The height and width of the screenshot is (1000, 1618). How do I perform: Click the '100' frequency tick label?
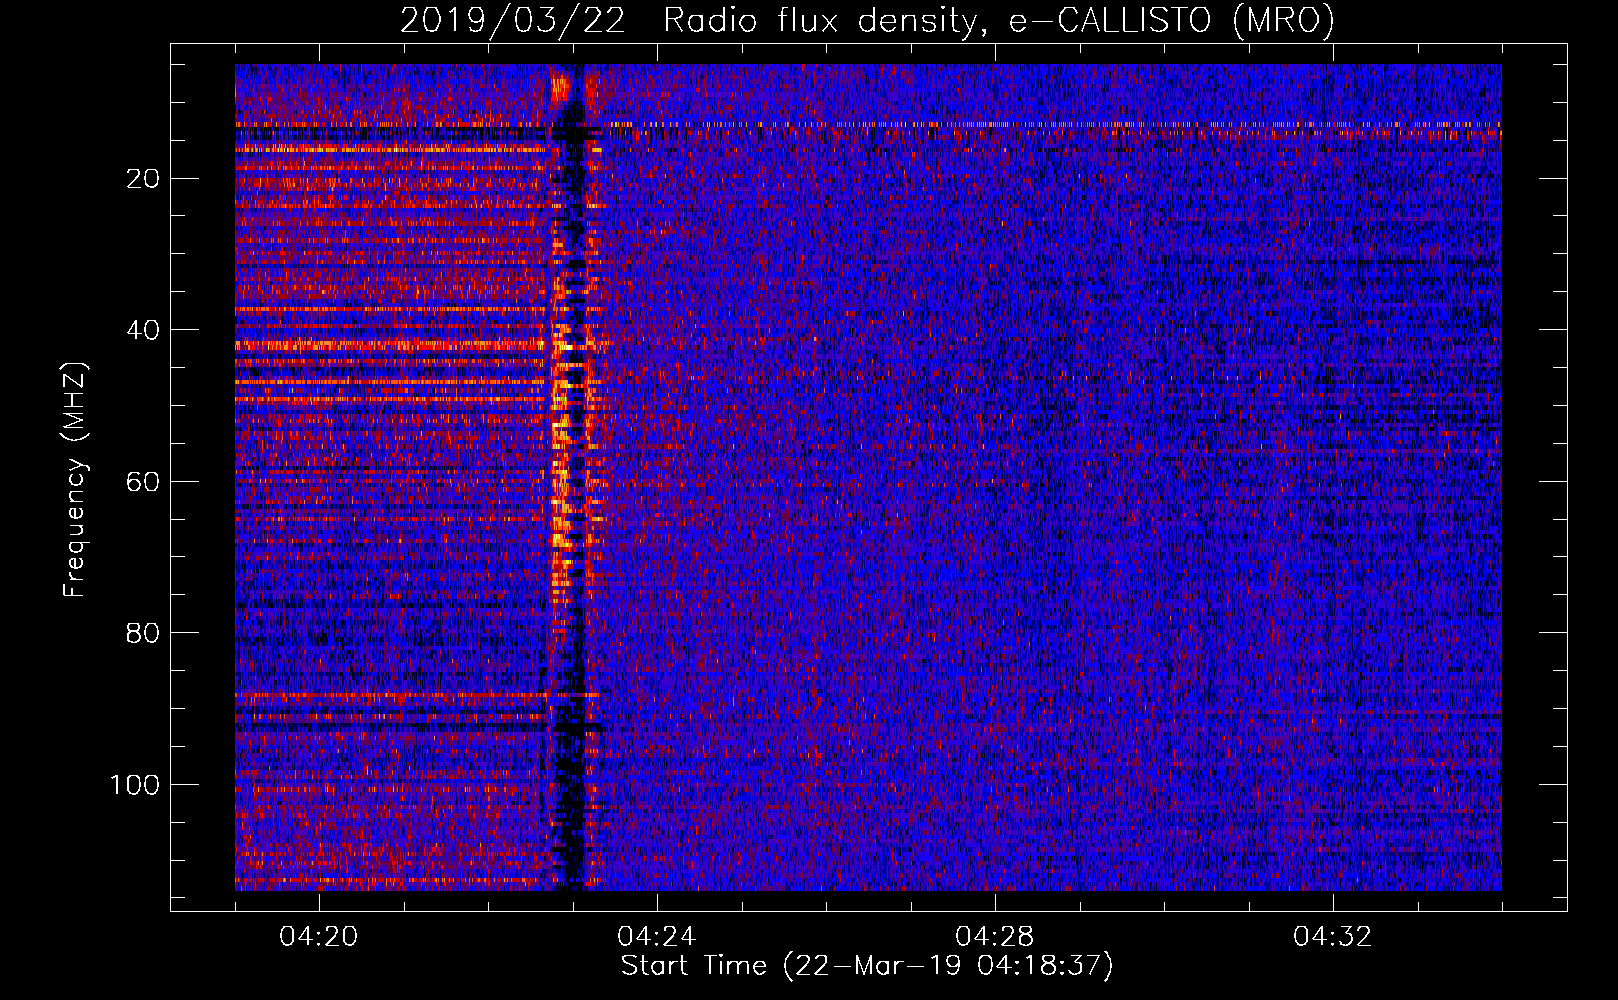click(135, 785)
